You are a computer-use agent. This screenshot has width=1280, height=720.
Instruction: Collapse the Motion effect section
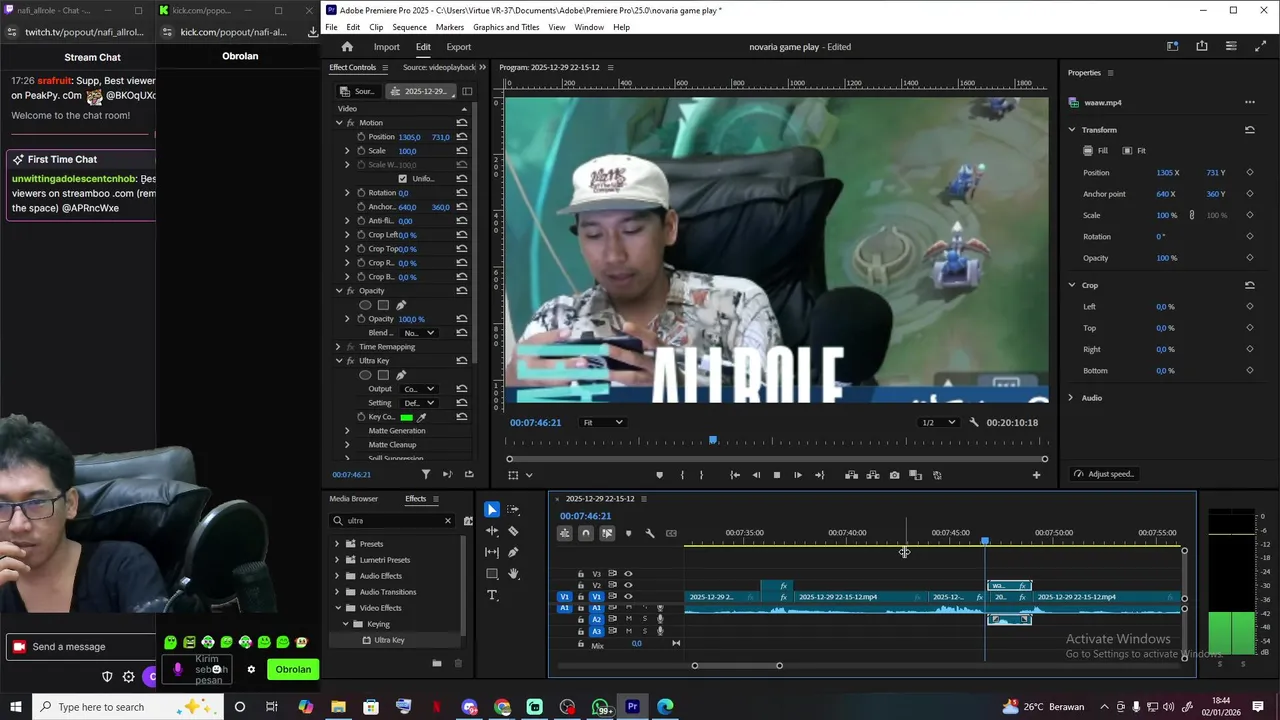tap(339, 123)
